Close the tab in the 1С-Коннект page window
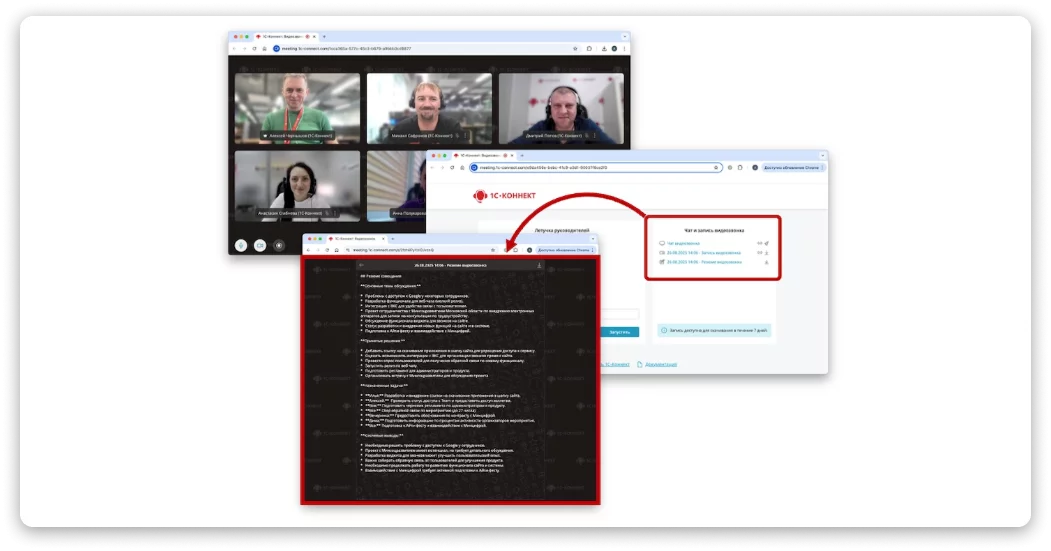The height and width of the screenshot is (551, 1051). [x=512, y=156]
